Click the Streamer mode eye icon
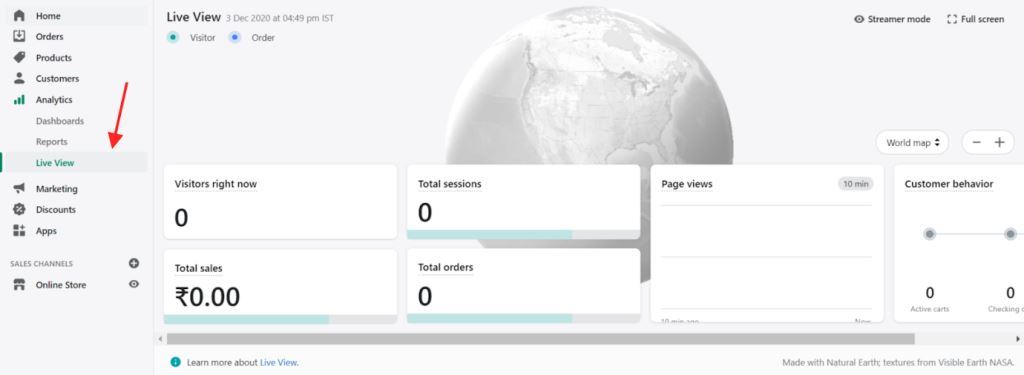This screenshot has width=1024, height=375. click(x=859, y=19)
